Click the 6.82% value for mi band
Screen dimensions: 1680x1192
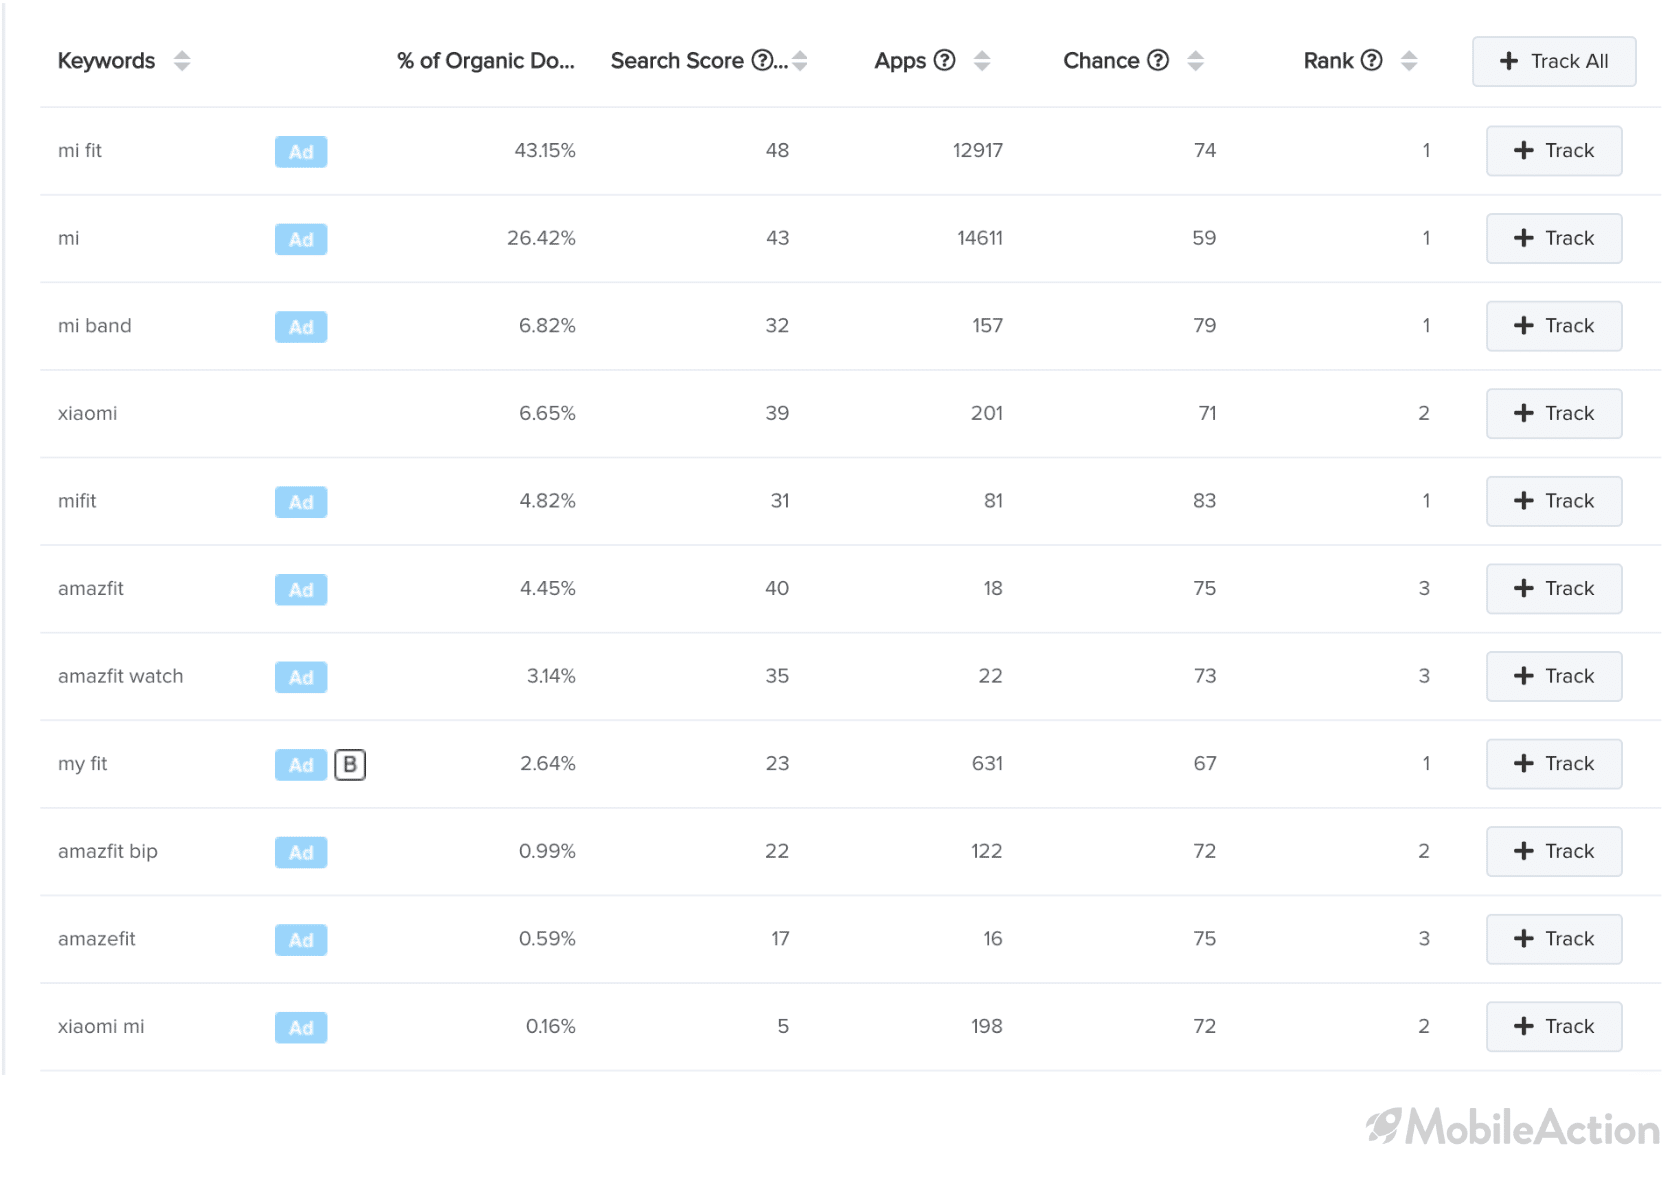(547, 326)
